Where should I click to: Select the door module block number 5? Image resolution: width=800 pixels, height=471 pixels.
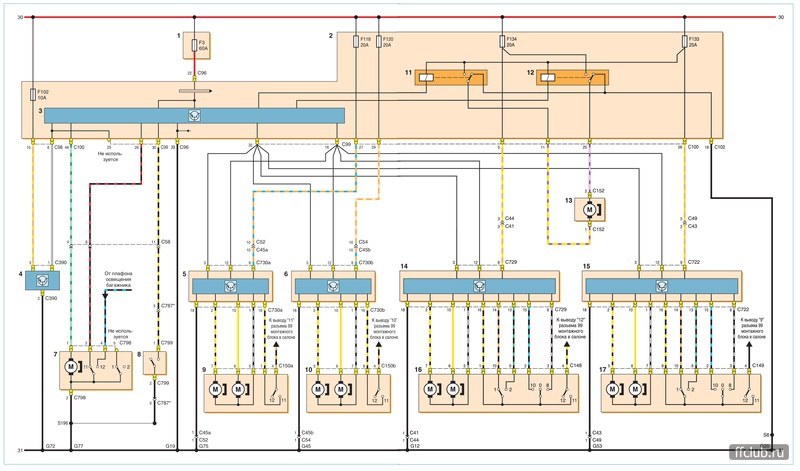(230, 286)
